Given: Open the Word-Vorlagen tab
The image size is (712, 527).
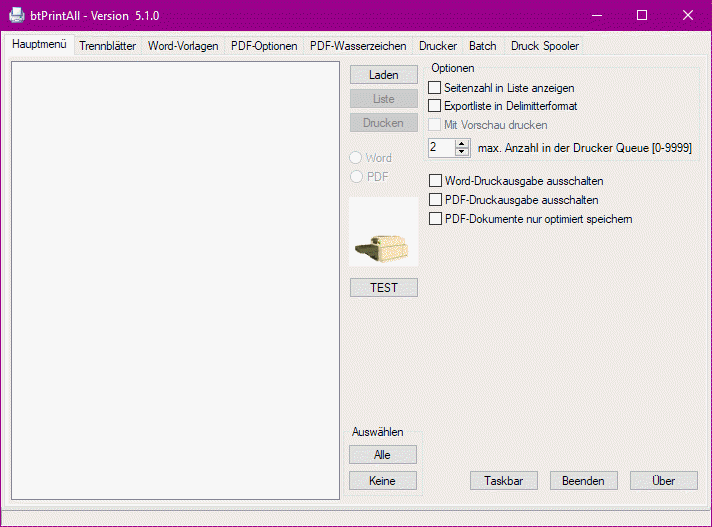Looking at the screenshot, I should click(x=183, y=46).
